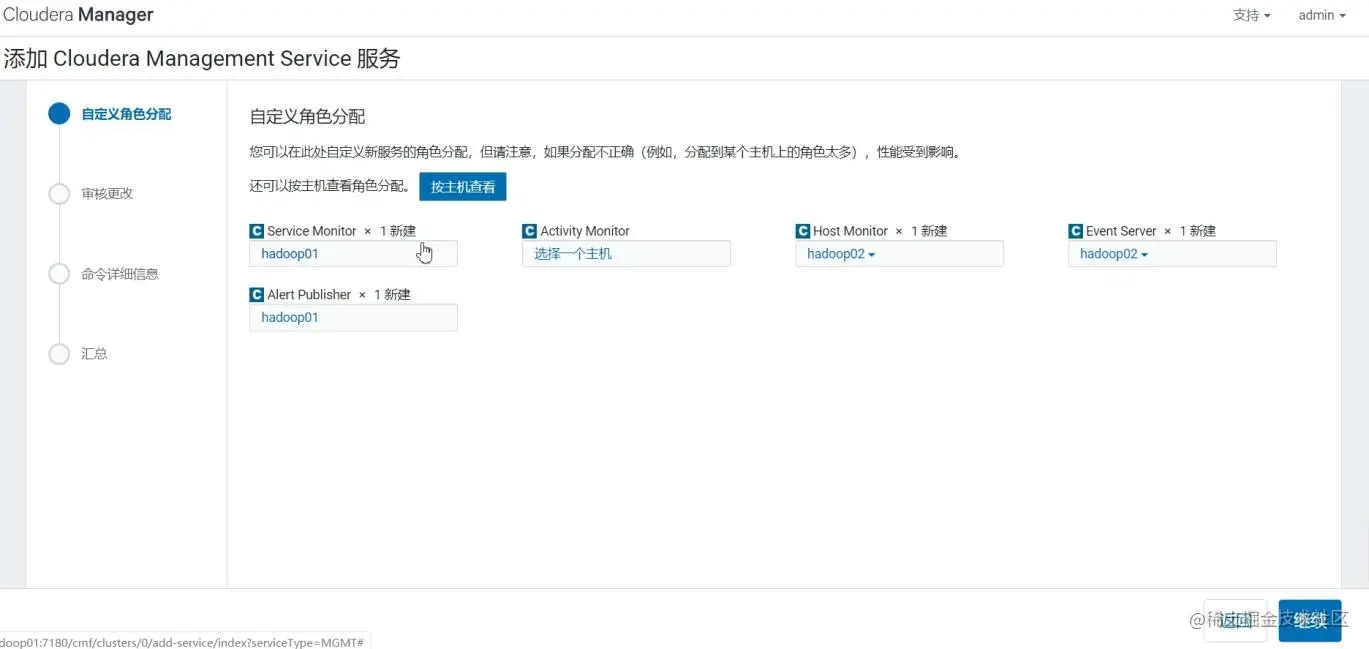This screenshot has height=649, width=1369.
Task: Click the Event Server role icon
Action: point(1075,231)
